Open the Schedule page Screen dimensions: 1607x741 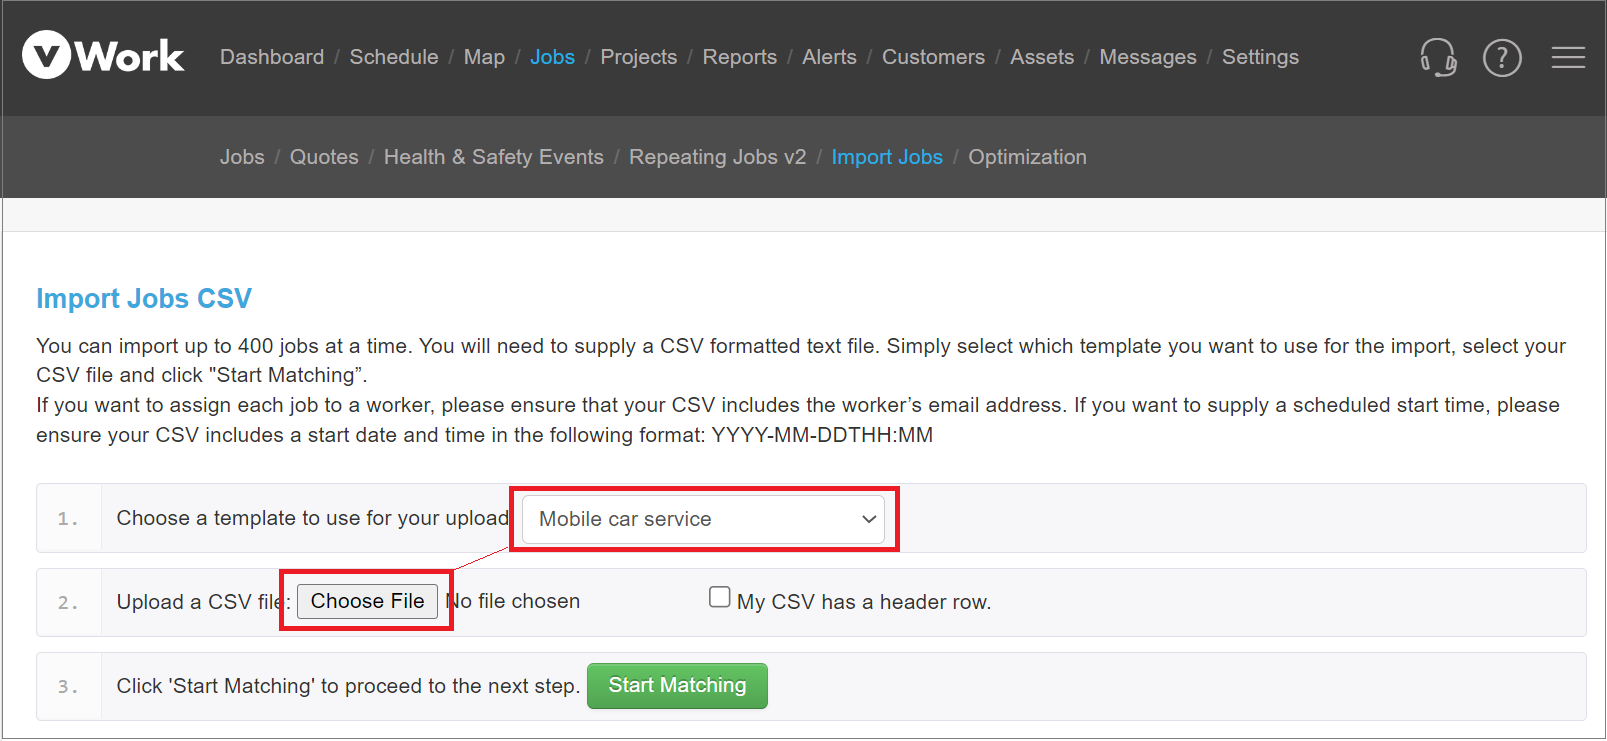coord(394,57)
